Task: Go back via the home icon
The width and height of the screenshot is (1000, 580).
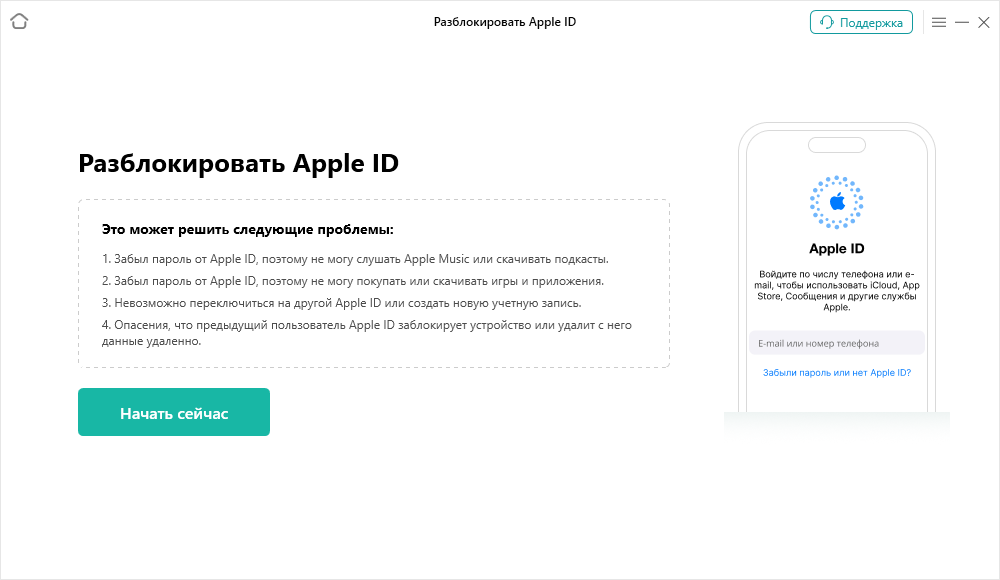Action: click(x=19, y=22)
